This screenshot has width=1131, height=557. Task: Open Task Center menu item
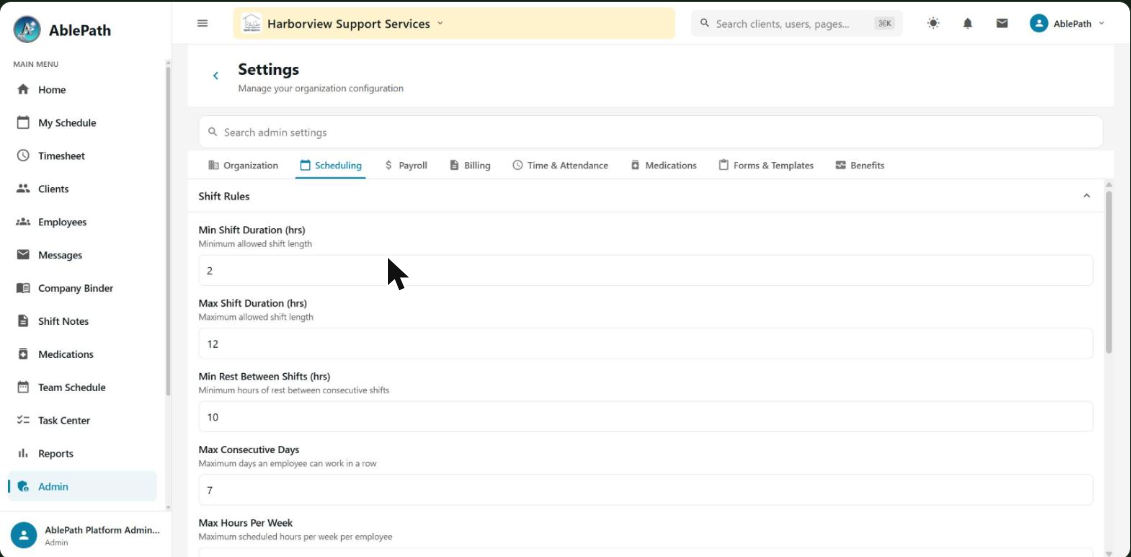pos(82,420)
